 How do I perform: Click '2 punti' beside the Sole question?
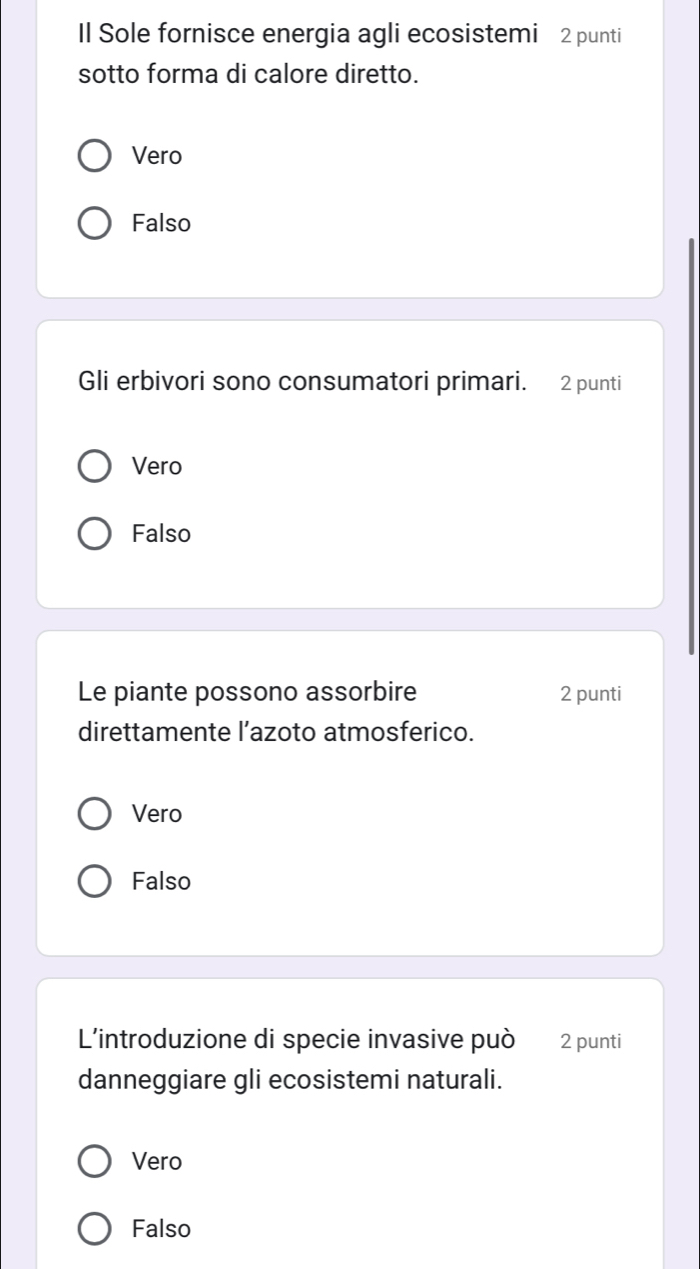tap(591, 37)
